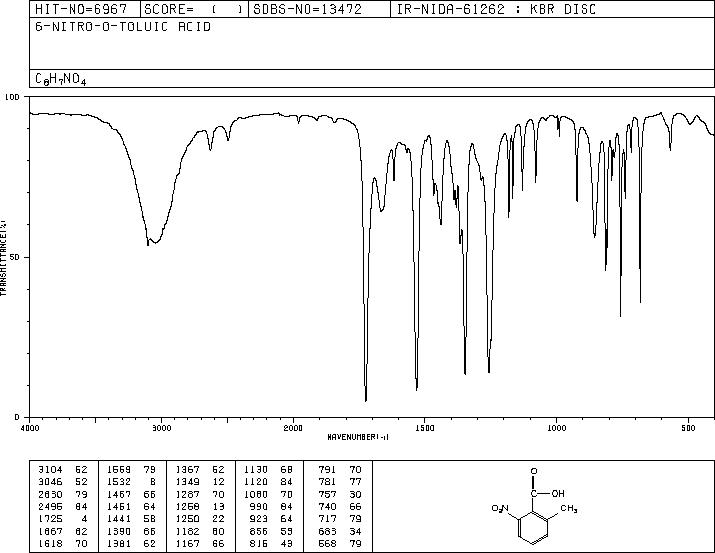Screen dimensions: 715x553
Task: Click the WAVENUMBER axis title
Action: (x=358, y=437)
